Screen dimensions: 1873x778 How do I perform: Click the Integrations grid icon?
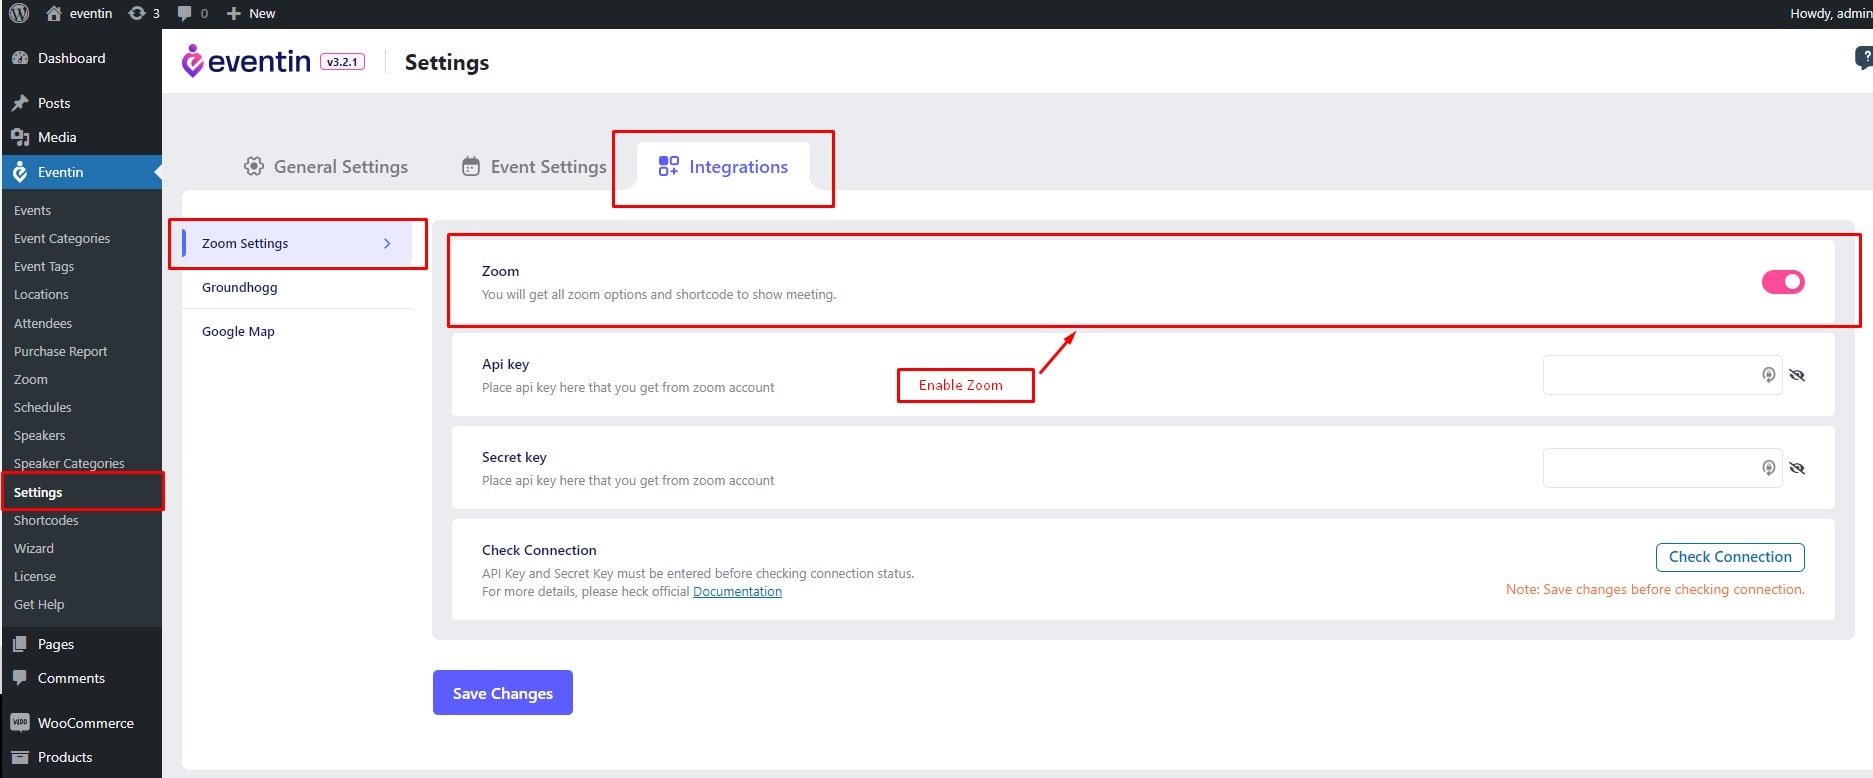point(668,166)
